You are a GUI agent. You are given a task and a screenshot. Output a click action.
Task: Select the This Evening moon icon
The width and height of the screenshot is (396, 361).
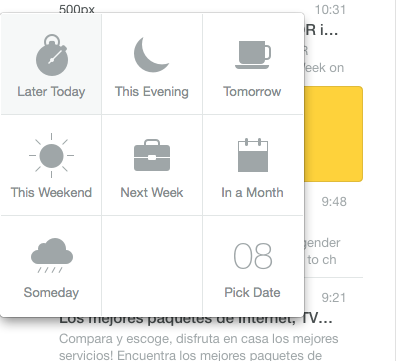(x=151, y=54)
